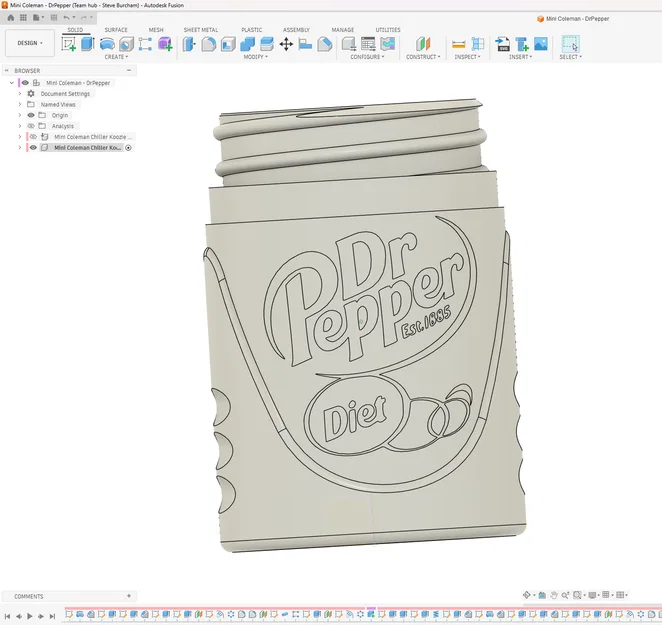Select the Hole tool

tap(126, 44)
